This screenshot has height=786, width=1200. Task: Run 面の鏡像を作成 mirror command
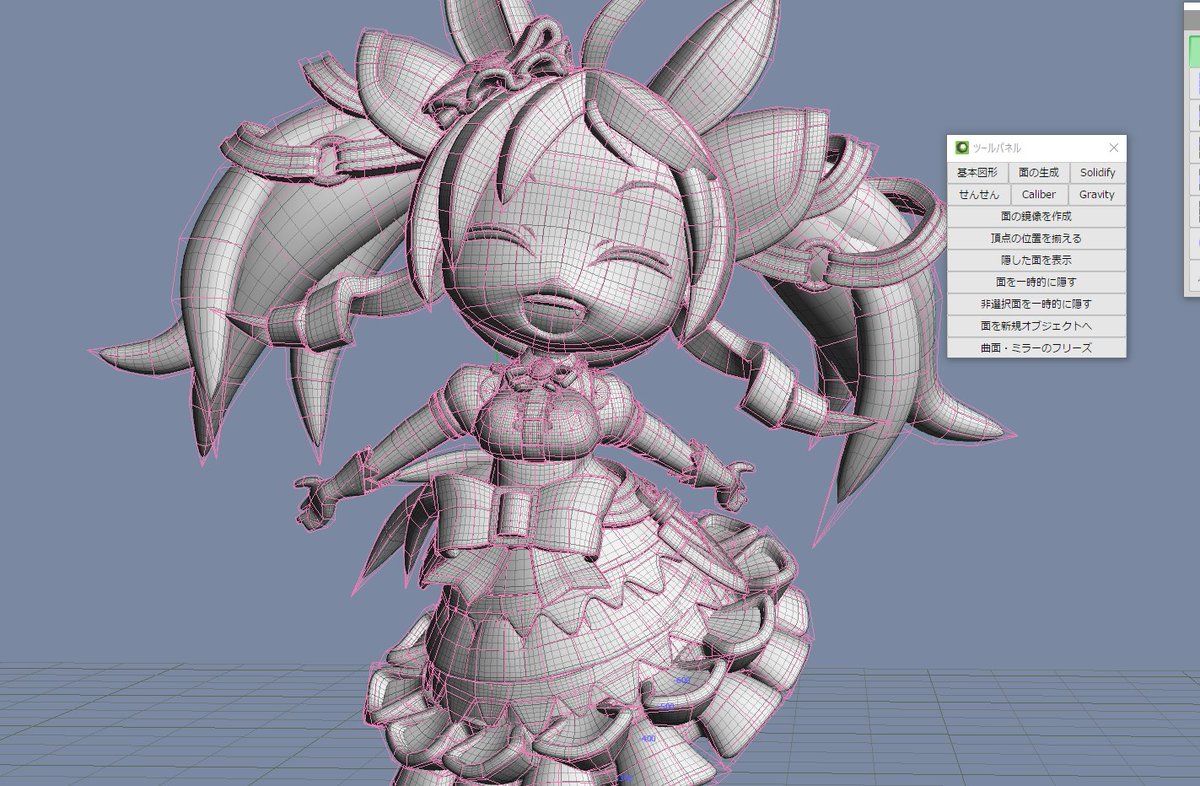pos(1036,216)
